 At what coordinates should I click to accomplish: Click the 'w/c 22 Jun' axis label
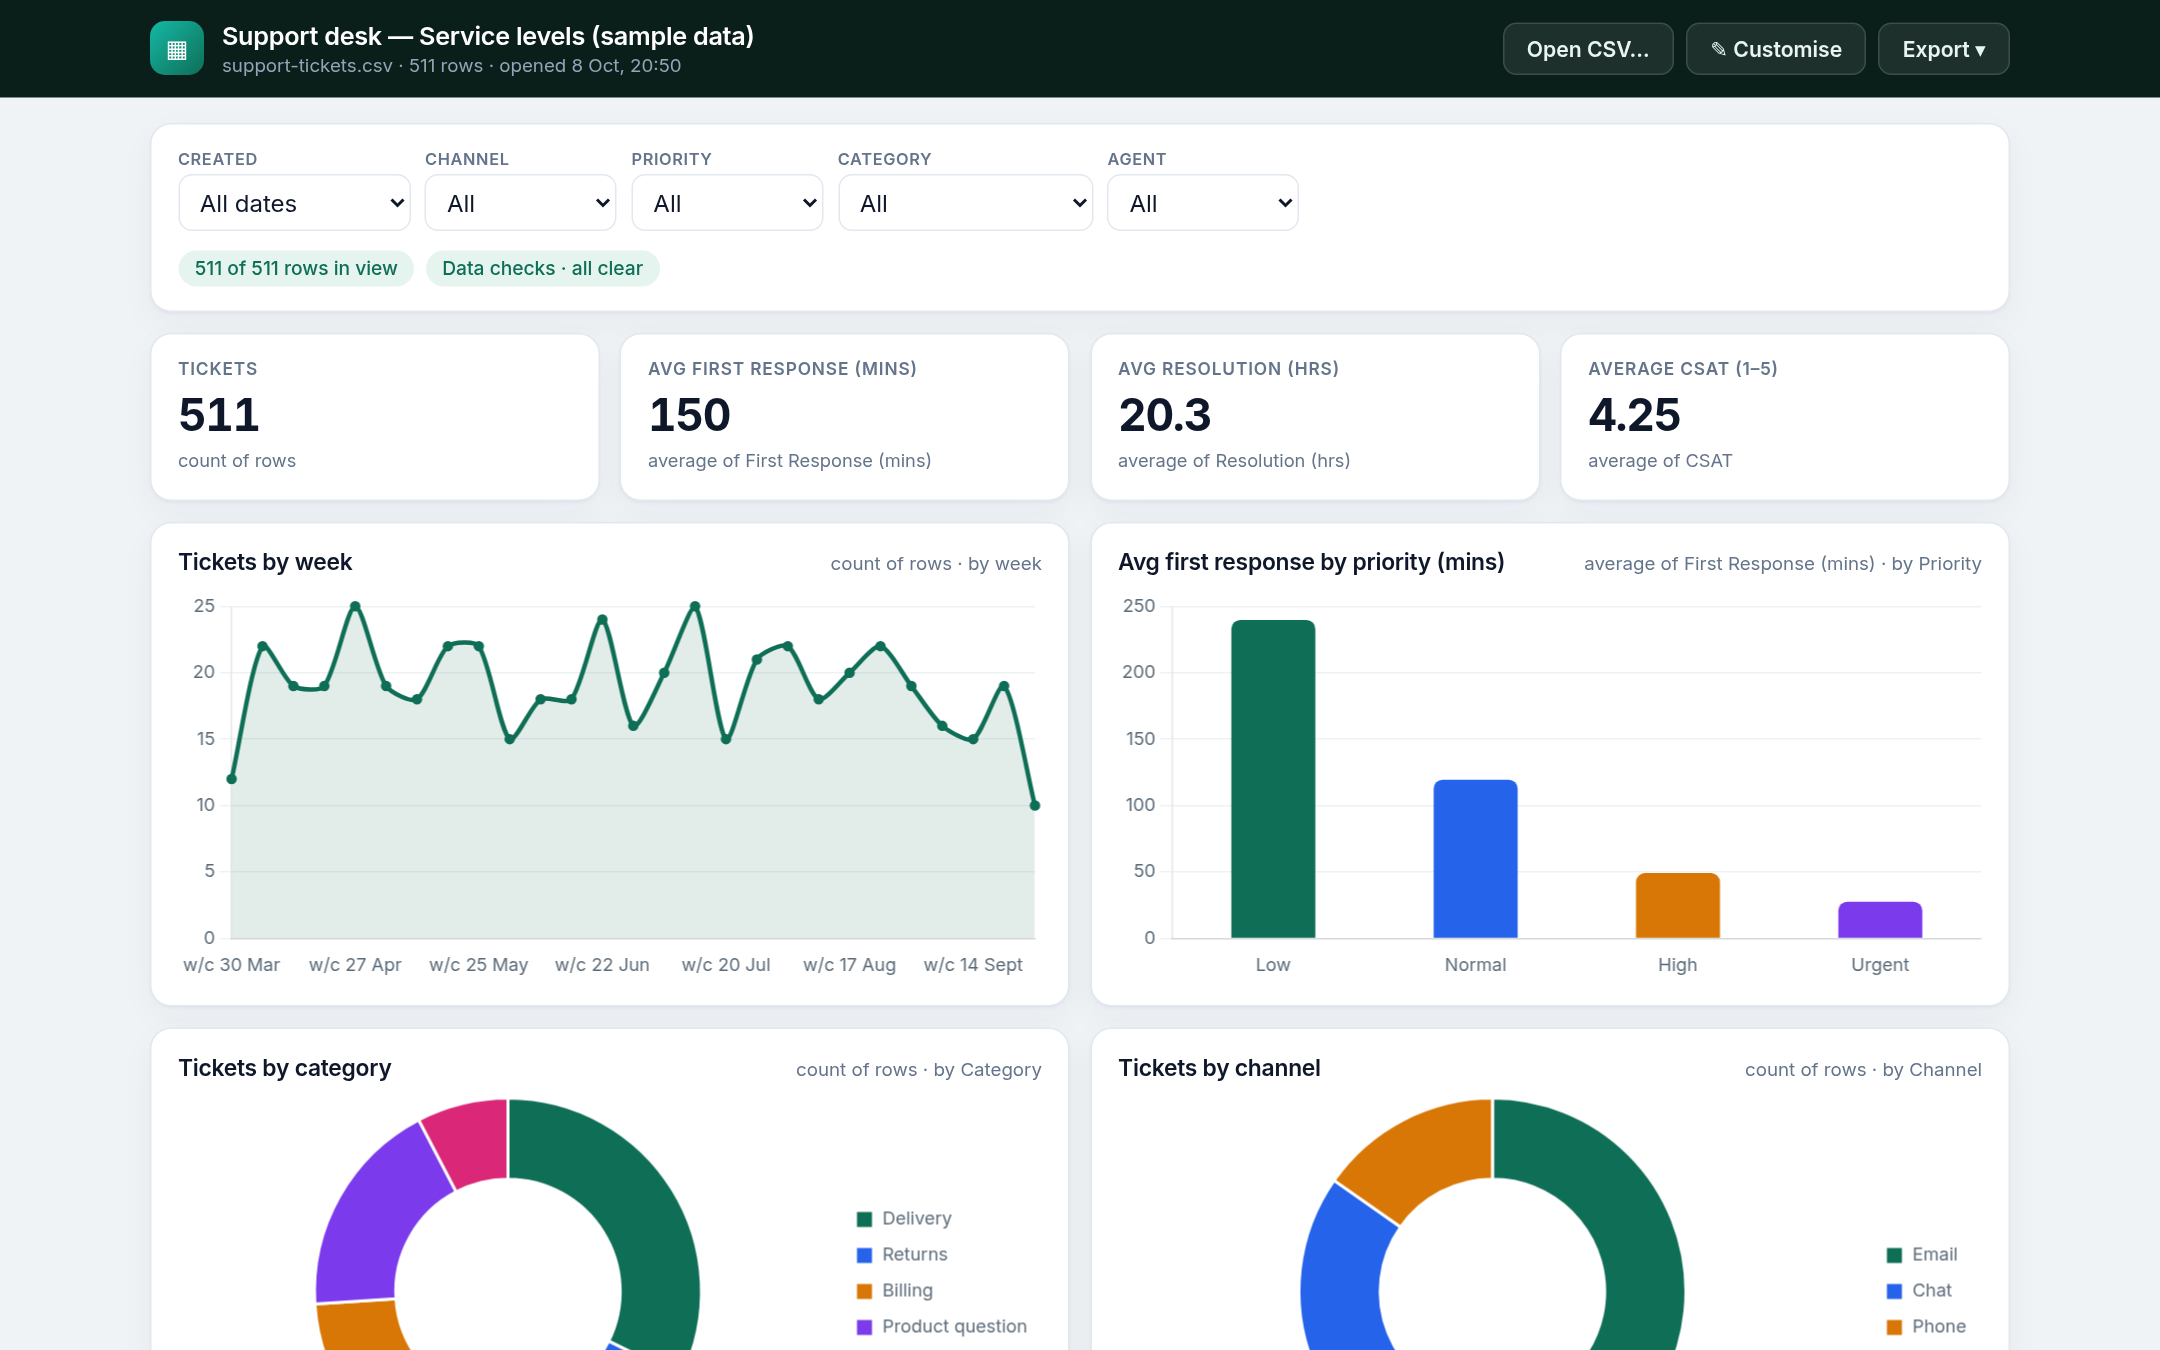[x=602, y=965]
